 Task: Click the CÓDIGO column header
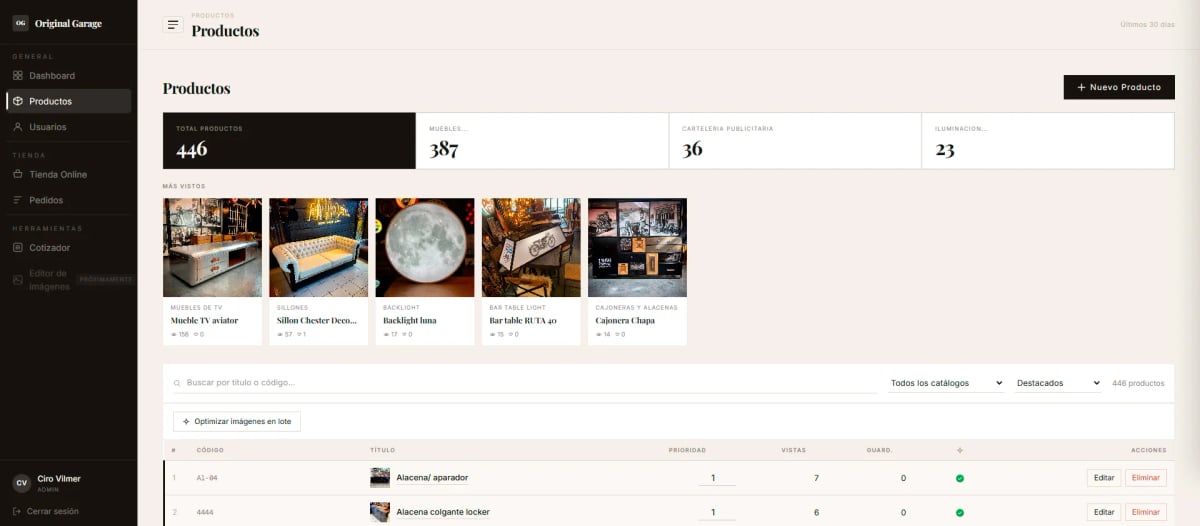[210, 450]
